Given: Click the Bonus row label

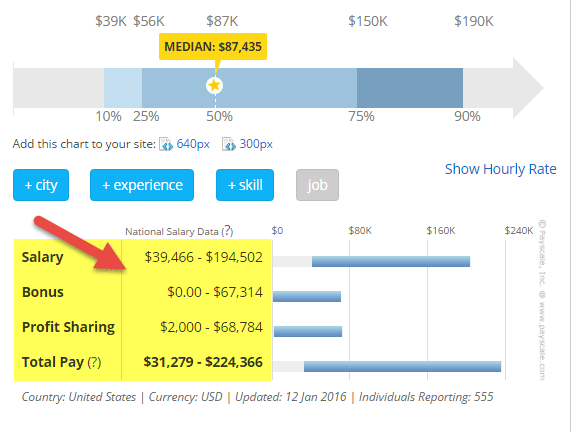Looking at the screenshot, I should pos(43,292).
